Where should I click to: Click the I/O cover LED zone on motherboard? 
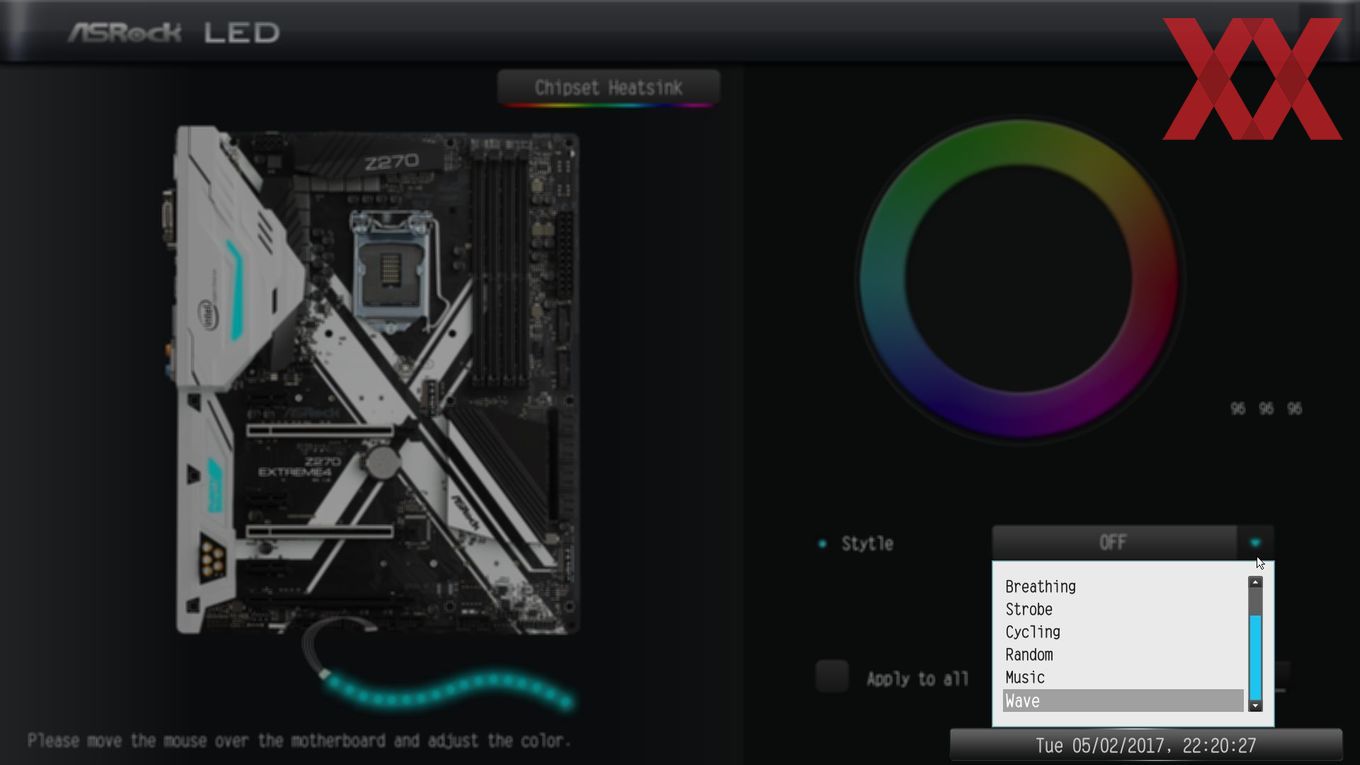(236, 289)
